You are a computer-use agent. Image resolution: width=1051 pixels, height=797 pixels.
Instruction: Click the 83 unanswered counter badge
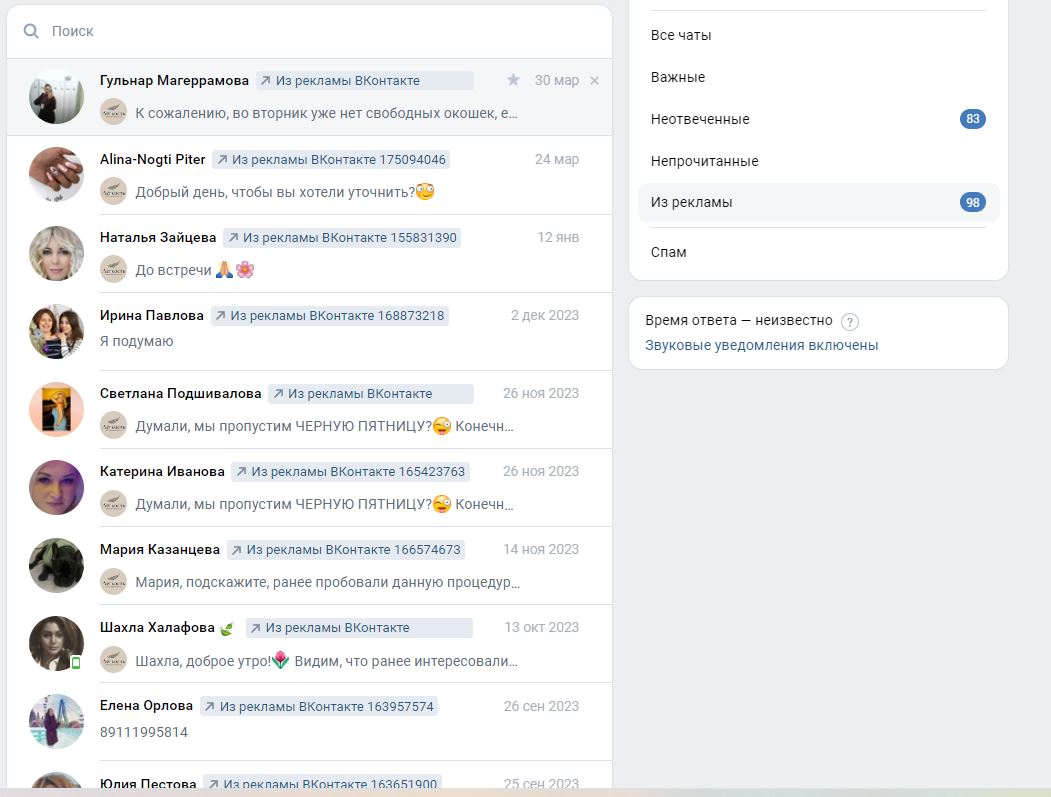point(973,119)
